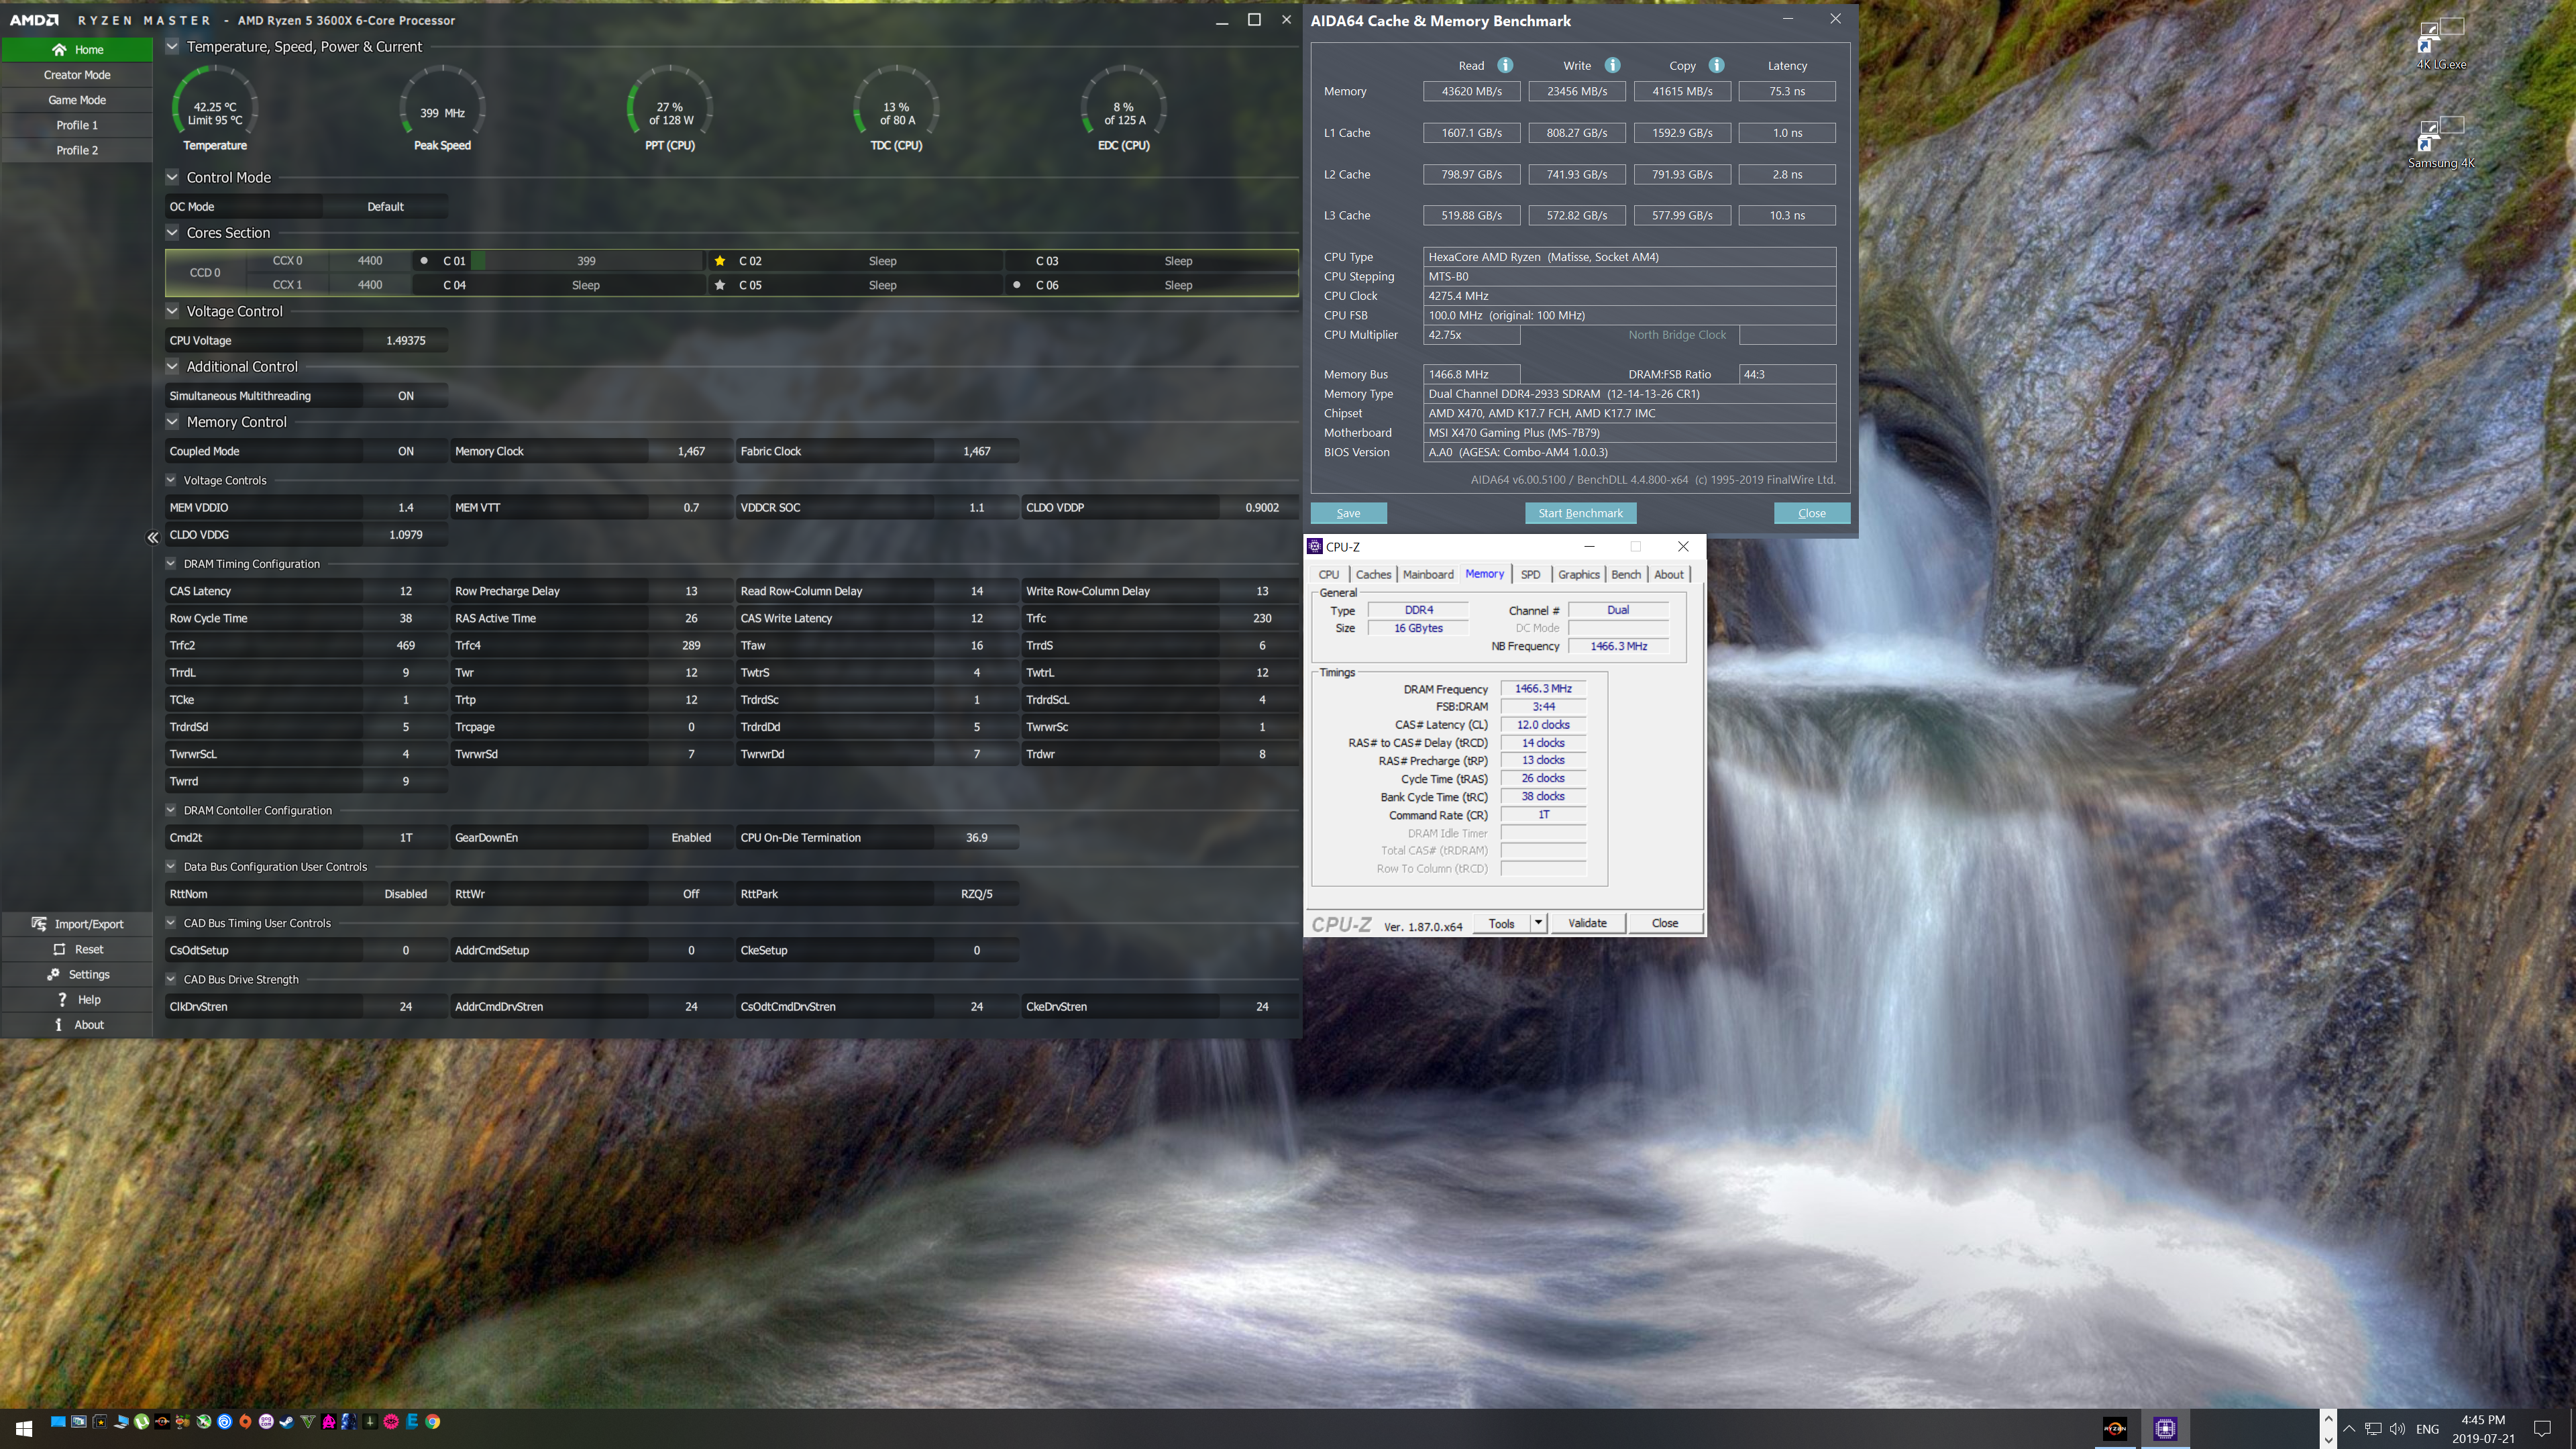The height and width of the screenshot is (1449, 2576).
Task: Collapse the sidebar with double-chevron icon
Action: pos(153,537)
